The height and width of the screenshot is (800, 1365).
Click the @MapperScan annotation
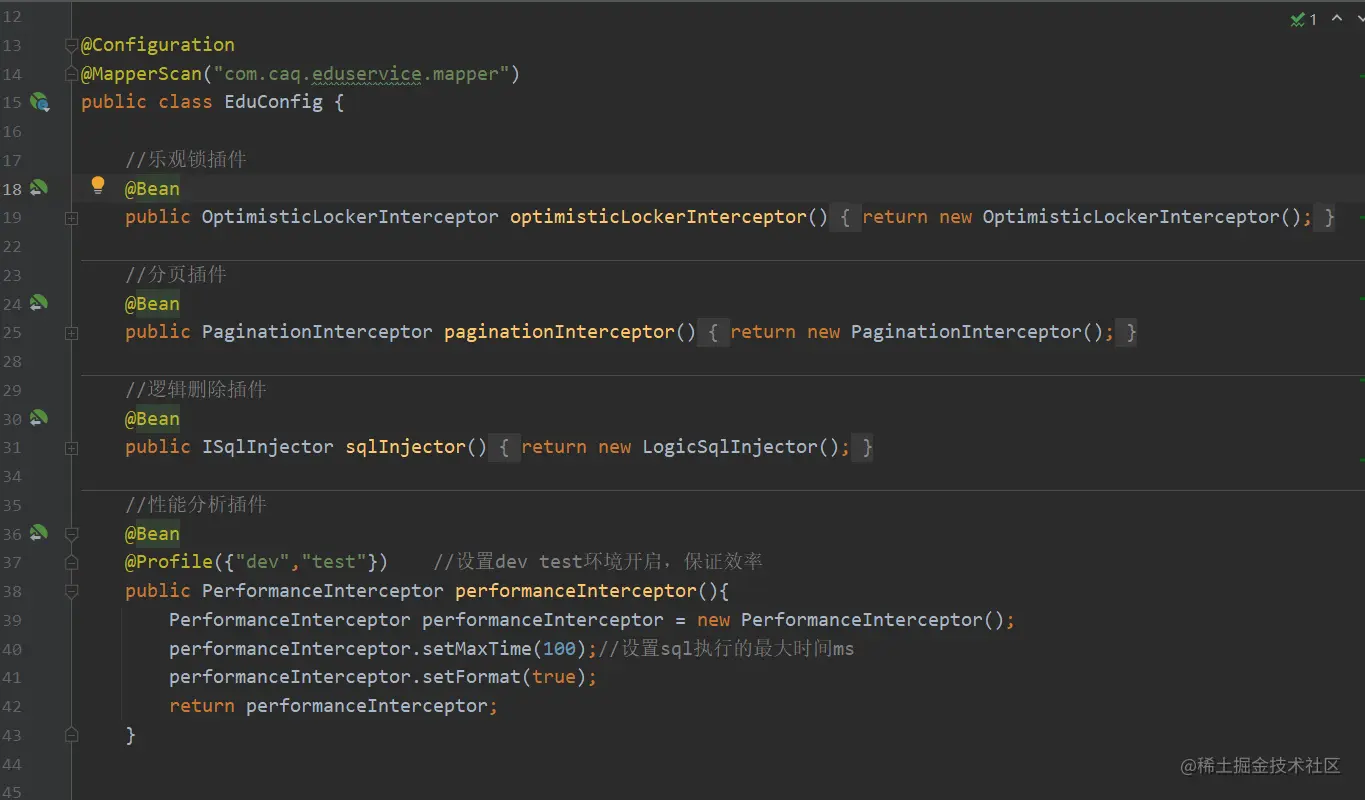(142, 74)
